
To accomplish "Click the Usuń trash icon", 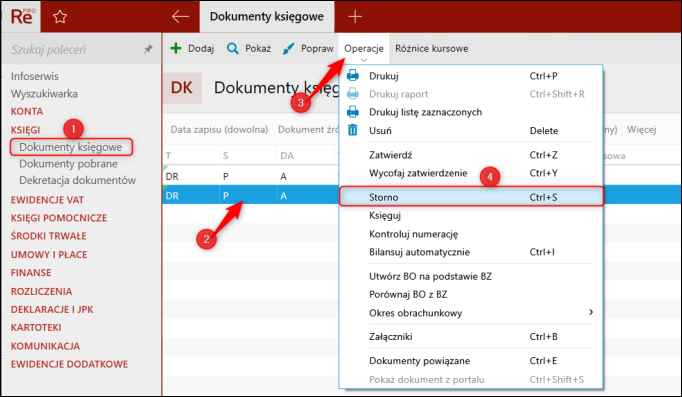I will tap(353, 130).
